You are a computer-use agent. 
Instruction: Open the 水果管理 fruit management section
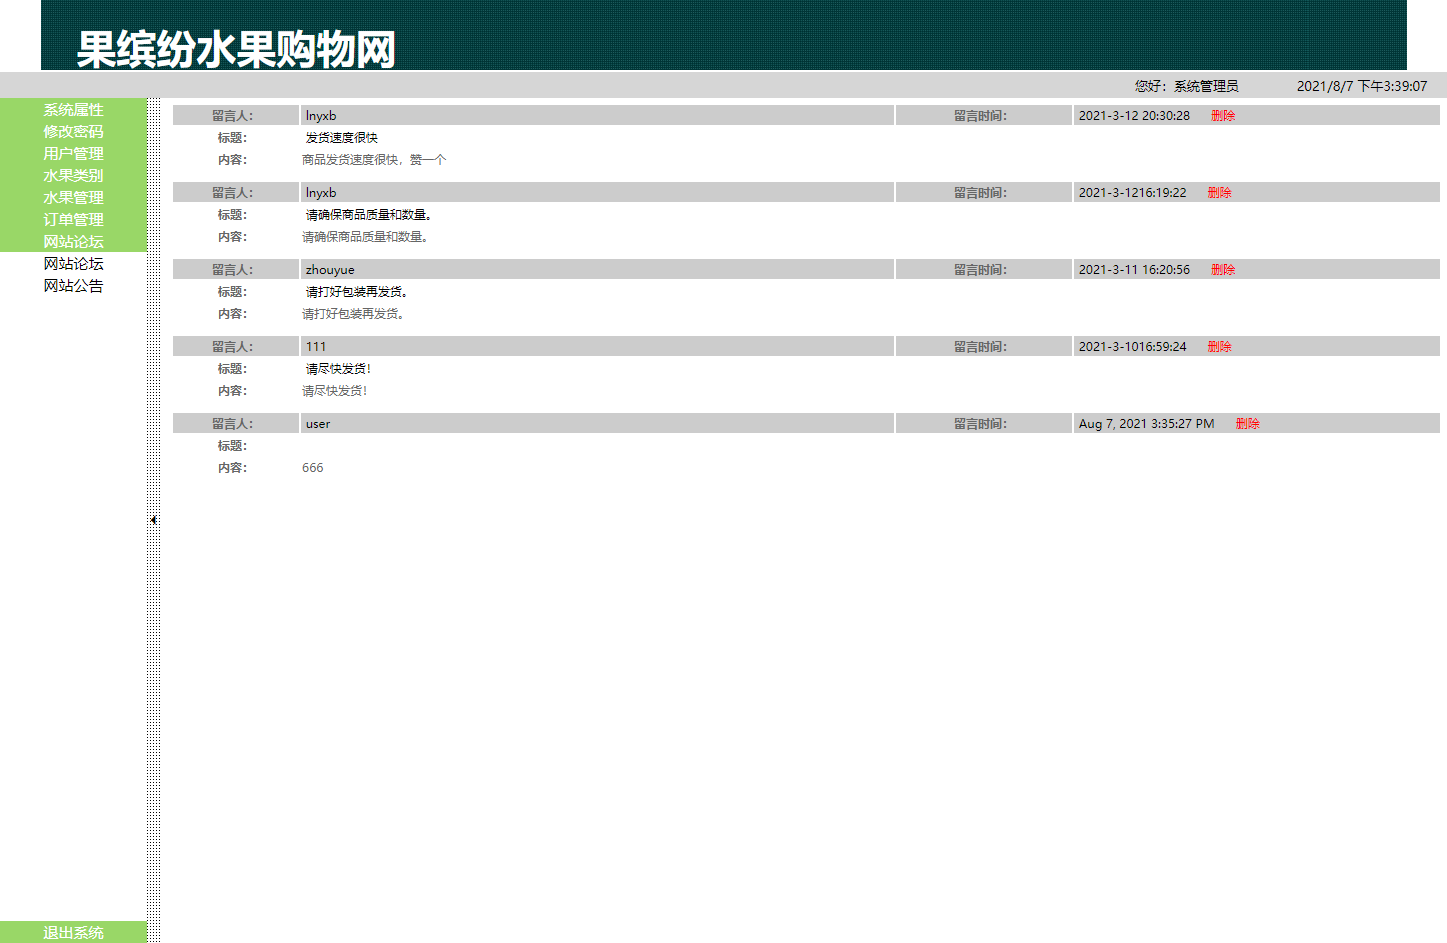[72, 197]
